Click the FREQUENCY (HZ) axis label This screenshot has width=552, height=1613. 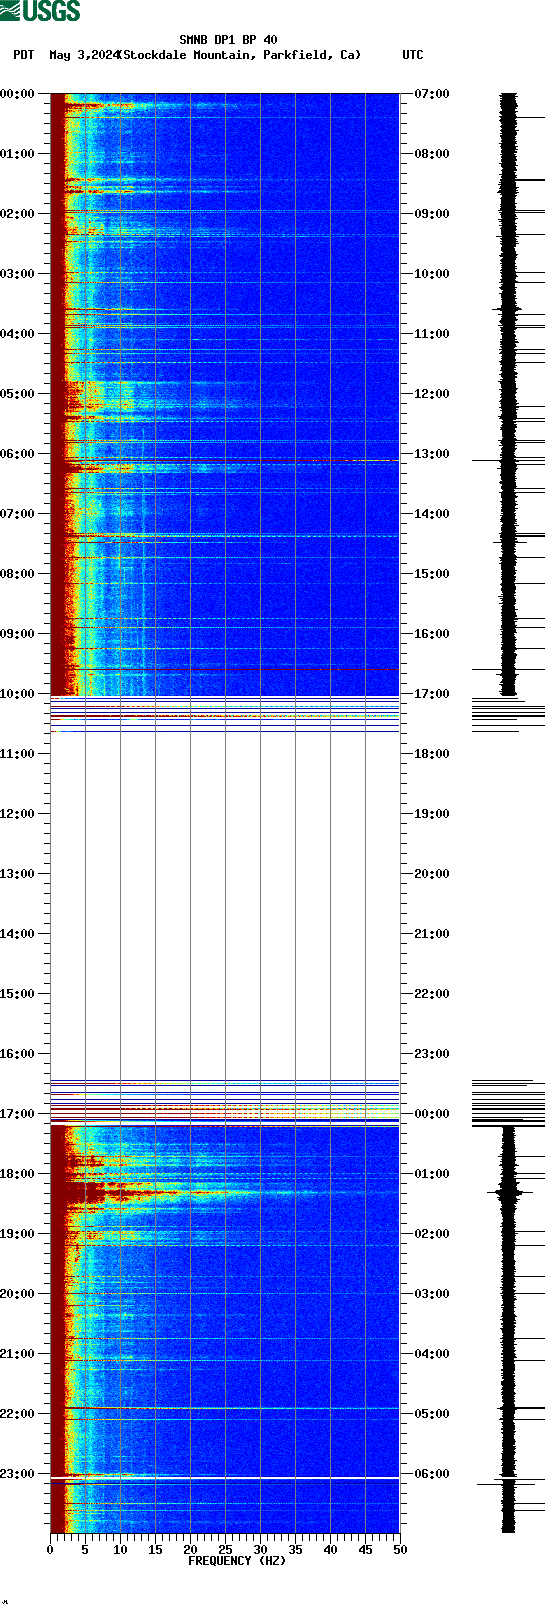pyautogui.click(x=237, y=1561)
